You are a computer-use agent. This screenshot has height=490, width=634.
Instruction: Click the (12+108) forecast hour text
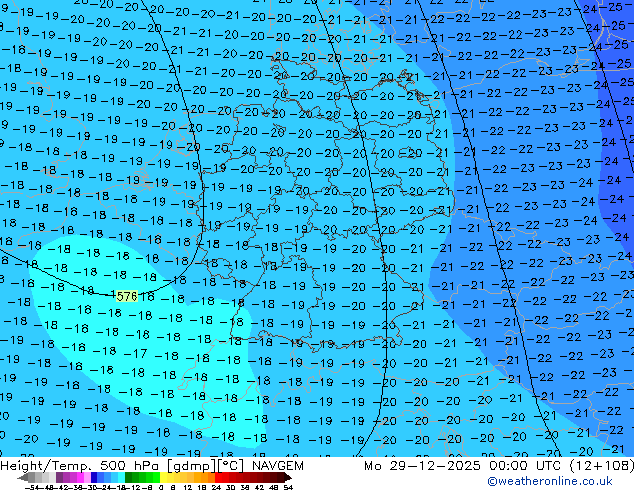pyautogui.click(x=601, y=466)
